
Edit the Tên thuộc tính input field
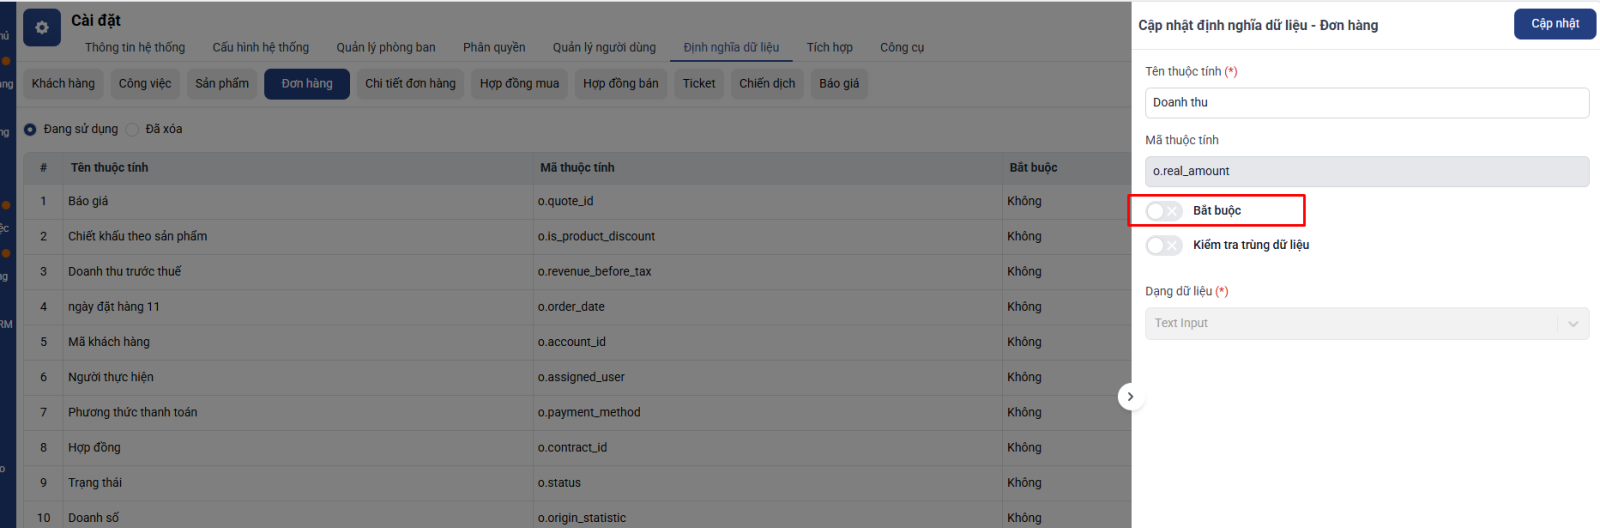[1366, 103]
